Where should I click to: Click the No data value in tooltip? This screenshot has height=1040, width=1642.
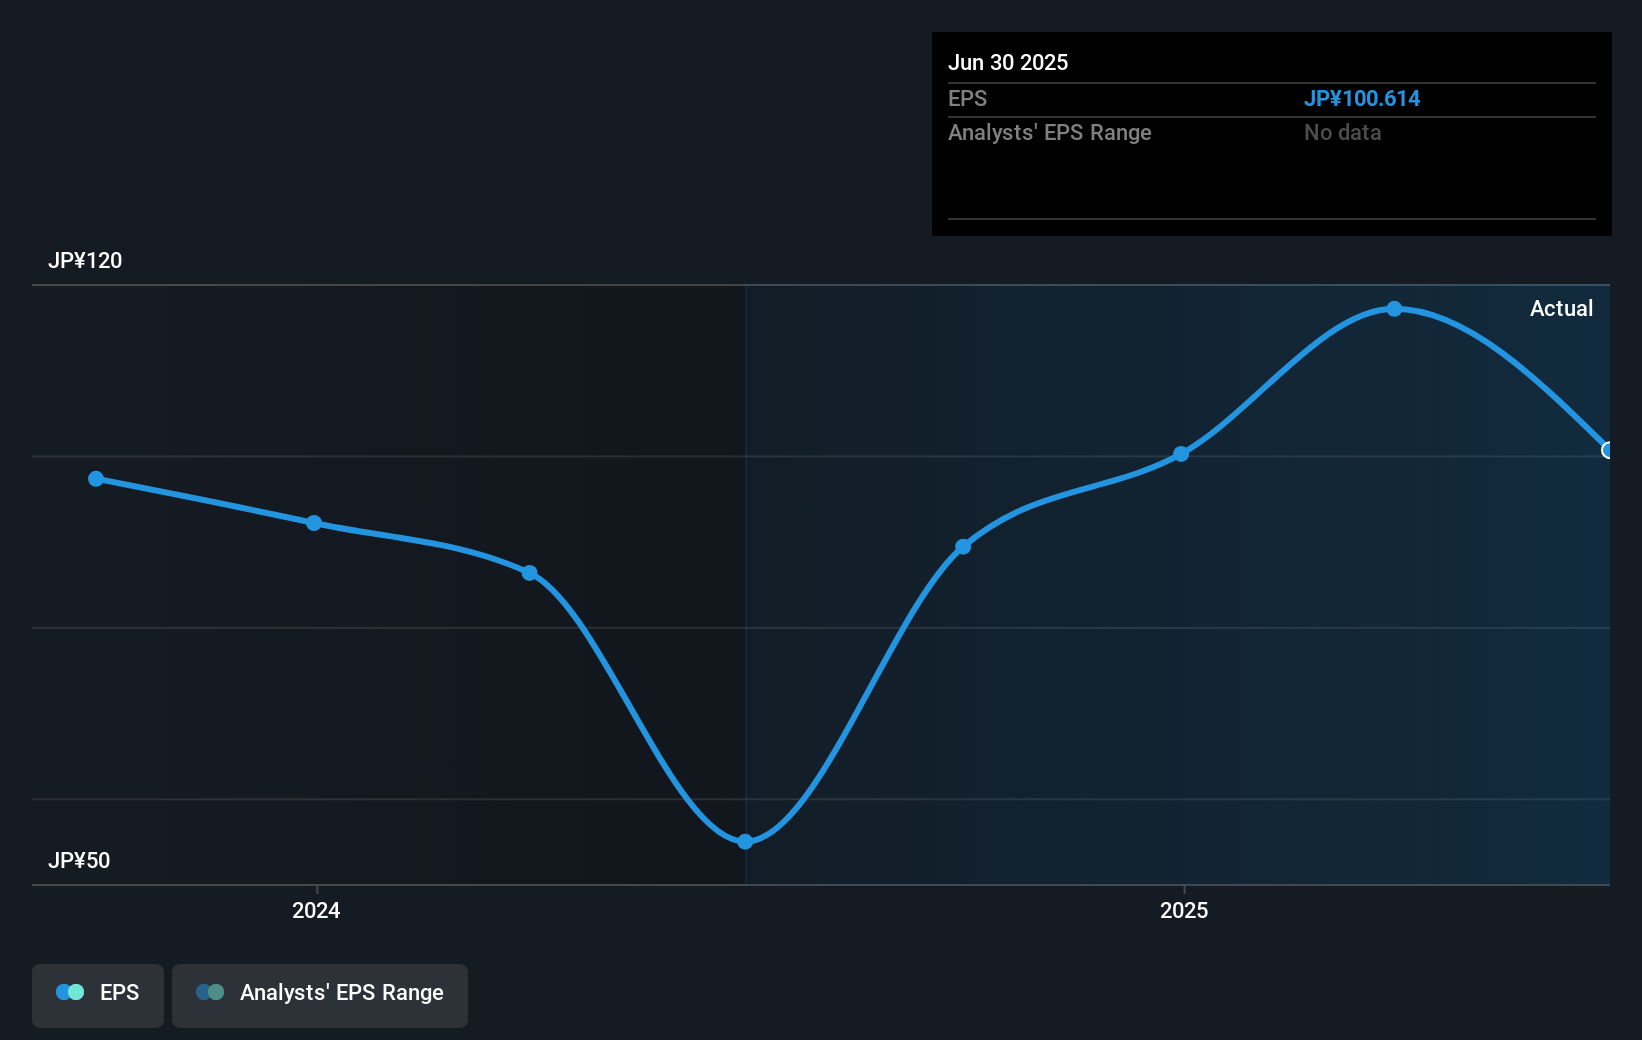[x=1343, y=132]
